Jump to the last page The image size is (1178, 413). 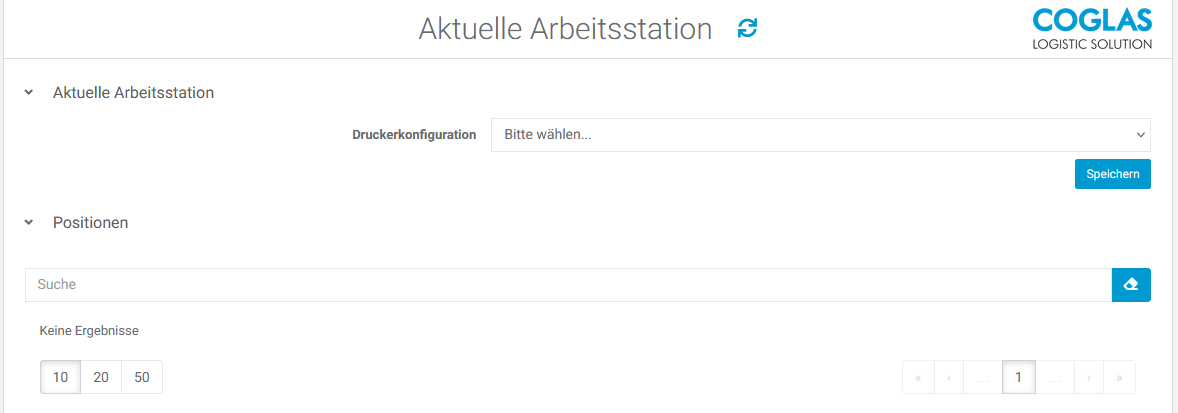point(1119,377)
